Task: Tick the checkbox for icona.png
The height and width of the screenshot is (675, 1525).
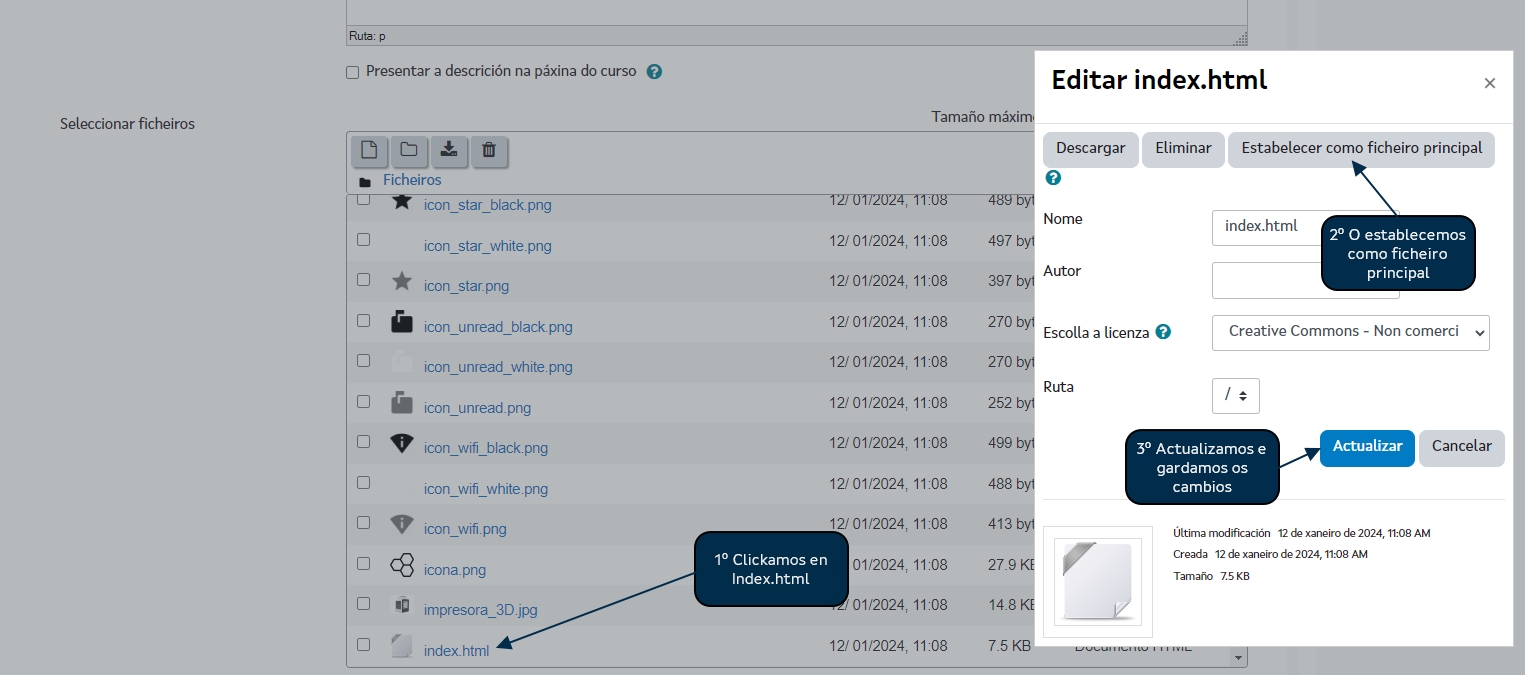Action: (364, 564)
